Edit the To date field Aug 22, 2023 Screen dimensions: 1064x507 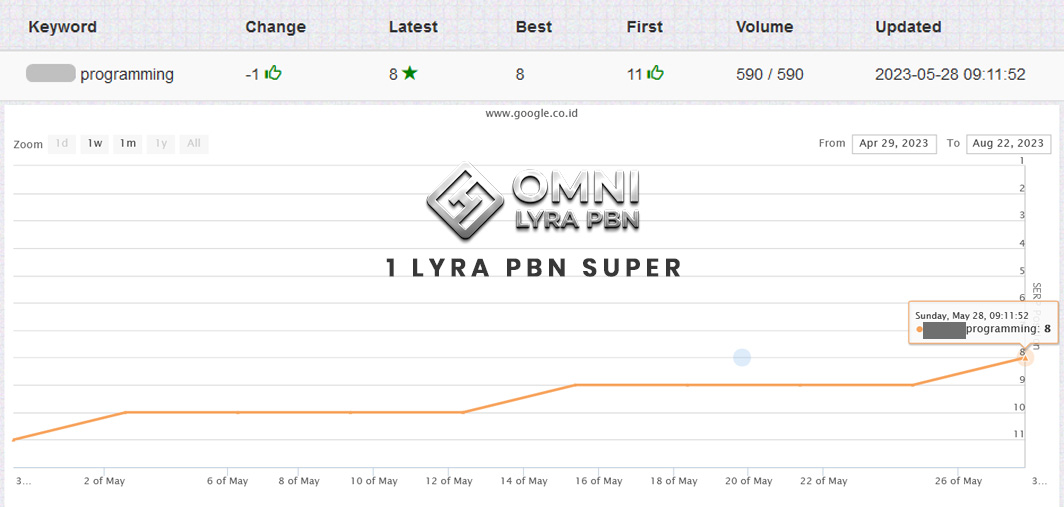pyautogui.click(x=1008, y=144)
